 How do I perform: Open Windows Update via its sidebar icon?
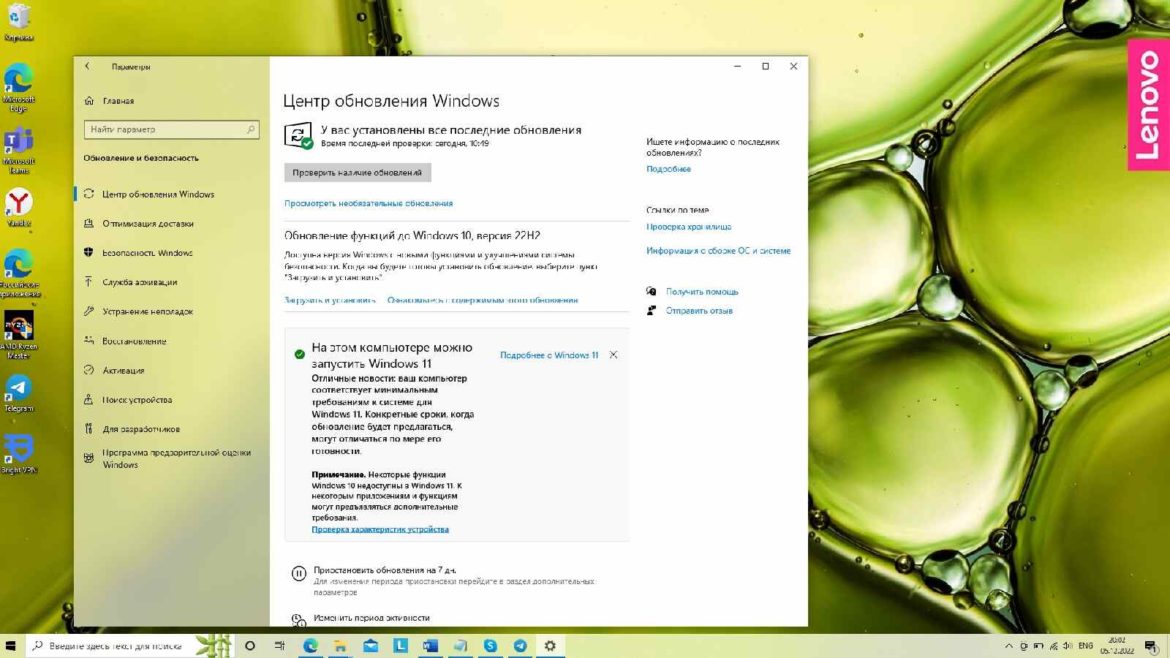coord(88,194)
